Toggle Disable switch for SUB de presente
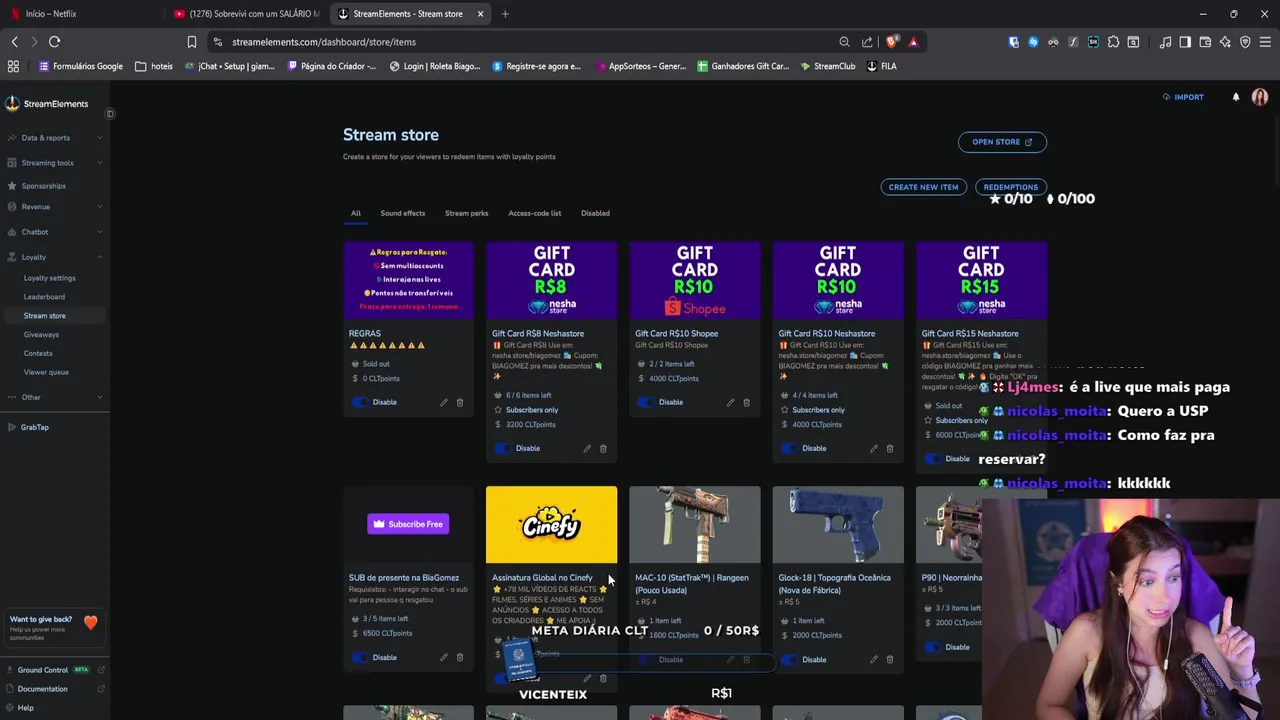Viewport: 1280px width, 720px height. point(361,657)
